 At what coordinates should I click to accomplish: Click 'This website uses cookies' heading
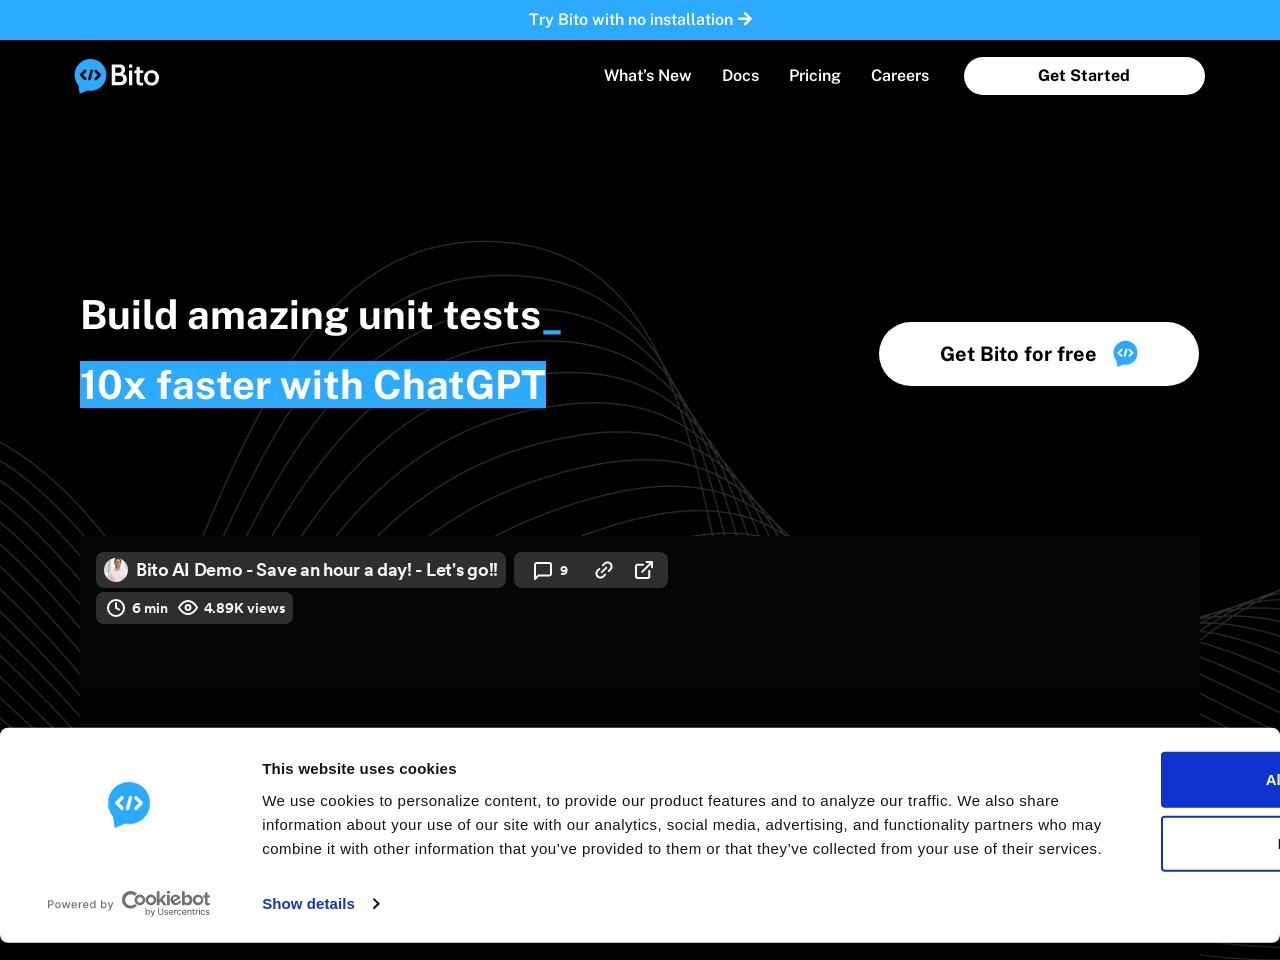[359, 769]
